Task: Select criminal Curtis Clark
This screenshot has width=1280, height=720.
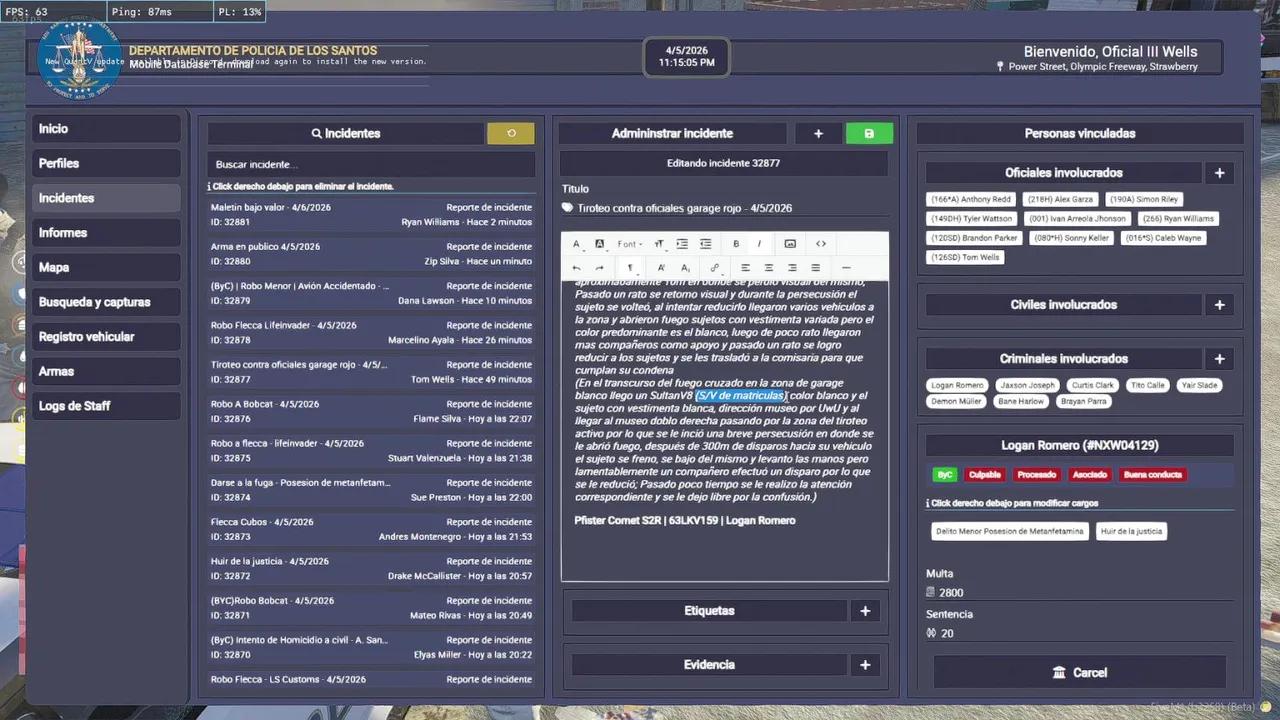Action: point(1092,385)
